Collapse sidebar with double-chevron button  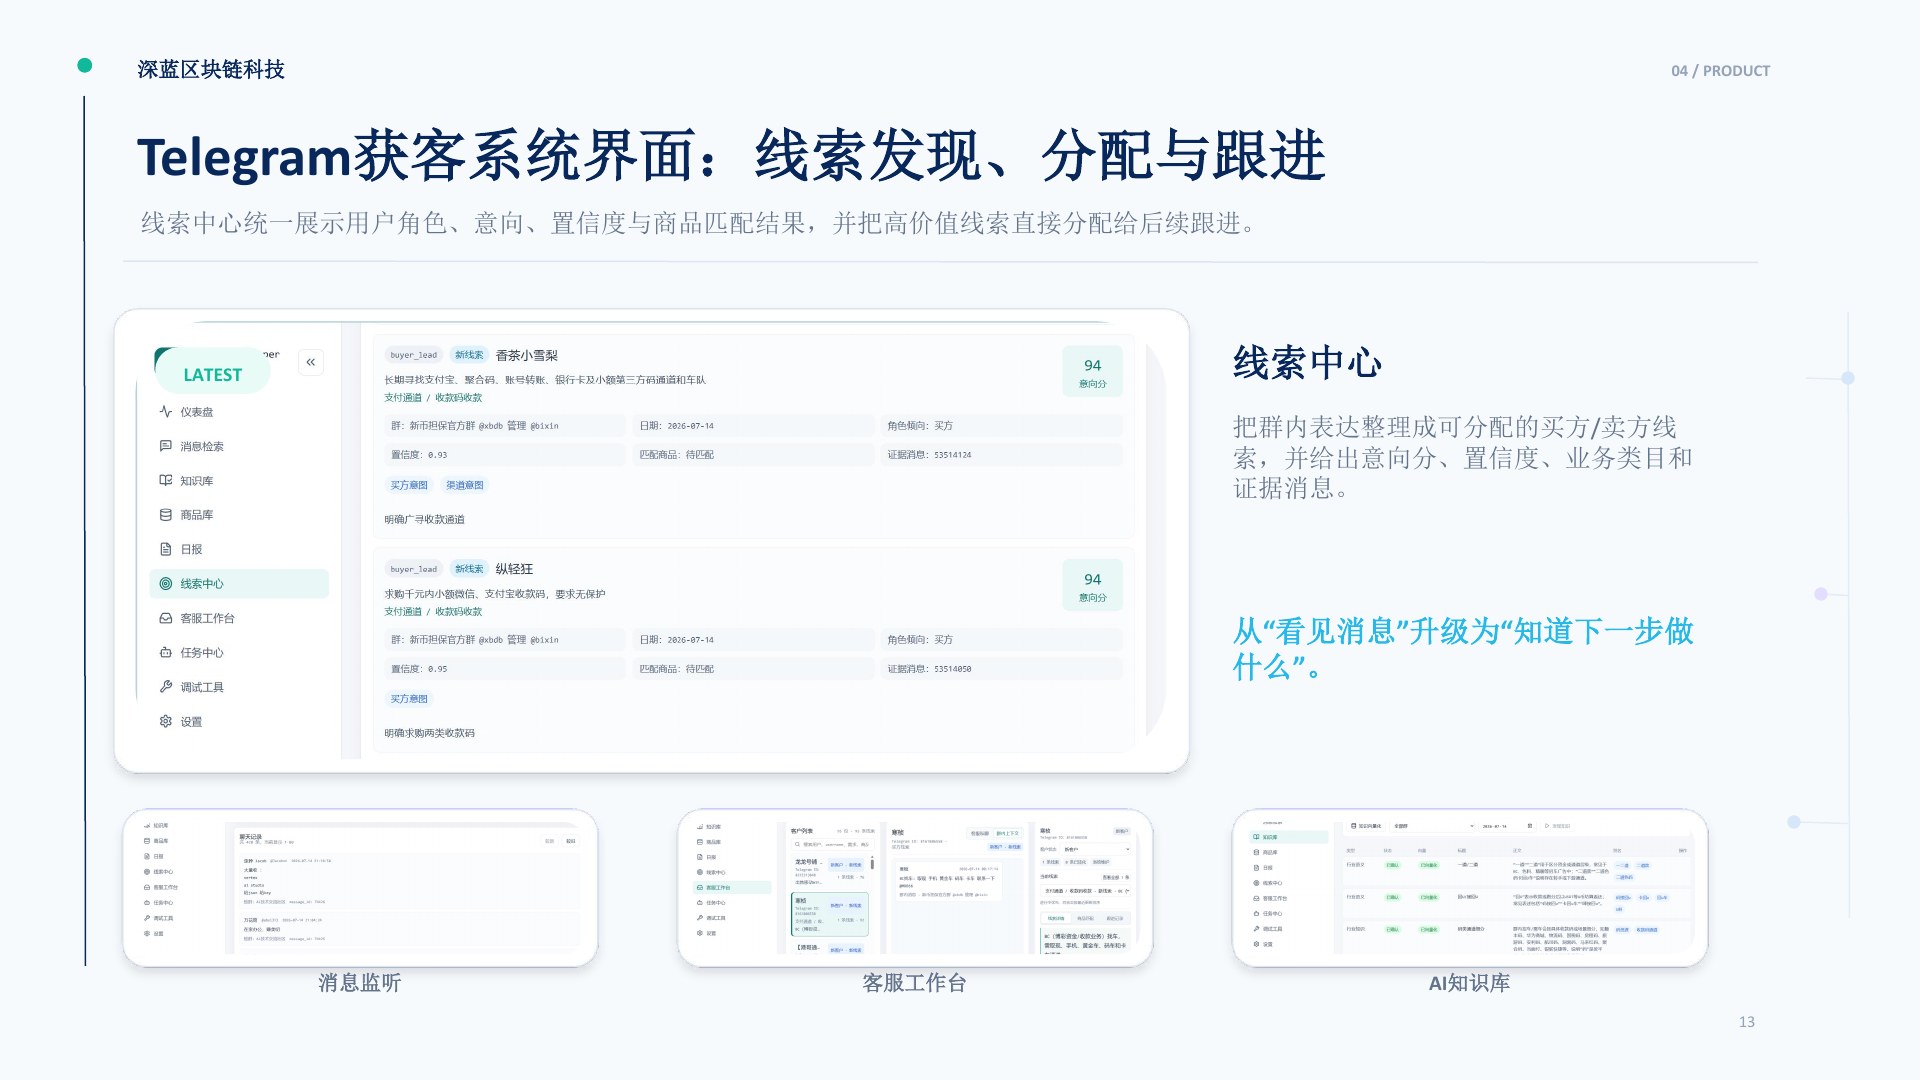point(311,362)
